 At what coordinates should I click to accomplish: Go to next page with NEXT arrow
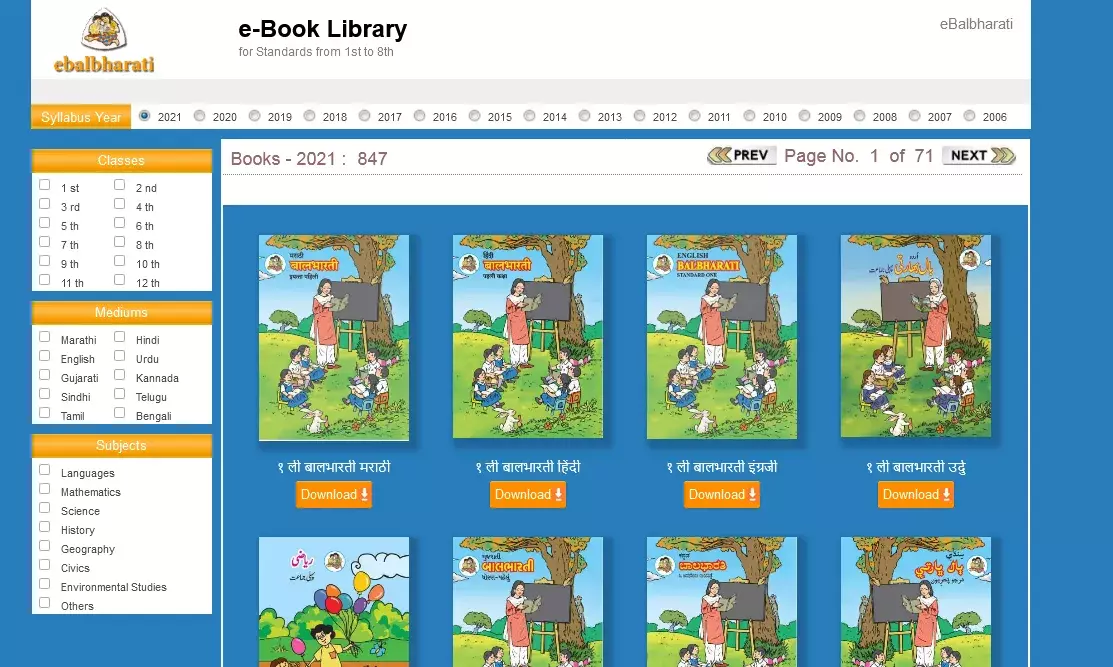click(979, 155)
